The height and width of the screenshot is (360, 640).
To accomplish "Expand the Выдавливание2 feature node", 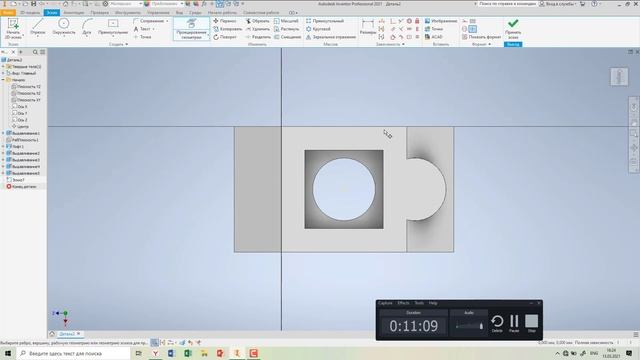I will 3,153.
